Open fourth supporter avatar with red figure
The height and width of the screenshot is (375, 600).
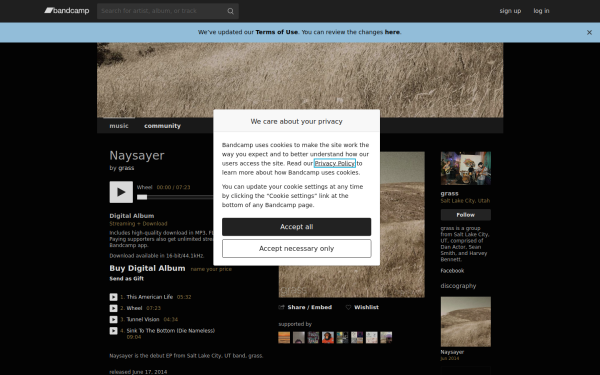pos(328,338)
